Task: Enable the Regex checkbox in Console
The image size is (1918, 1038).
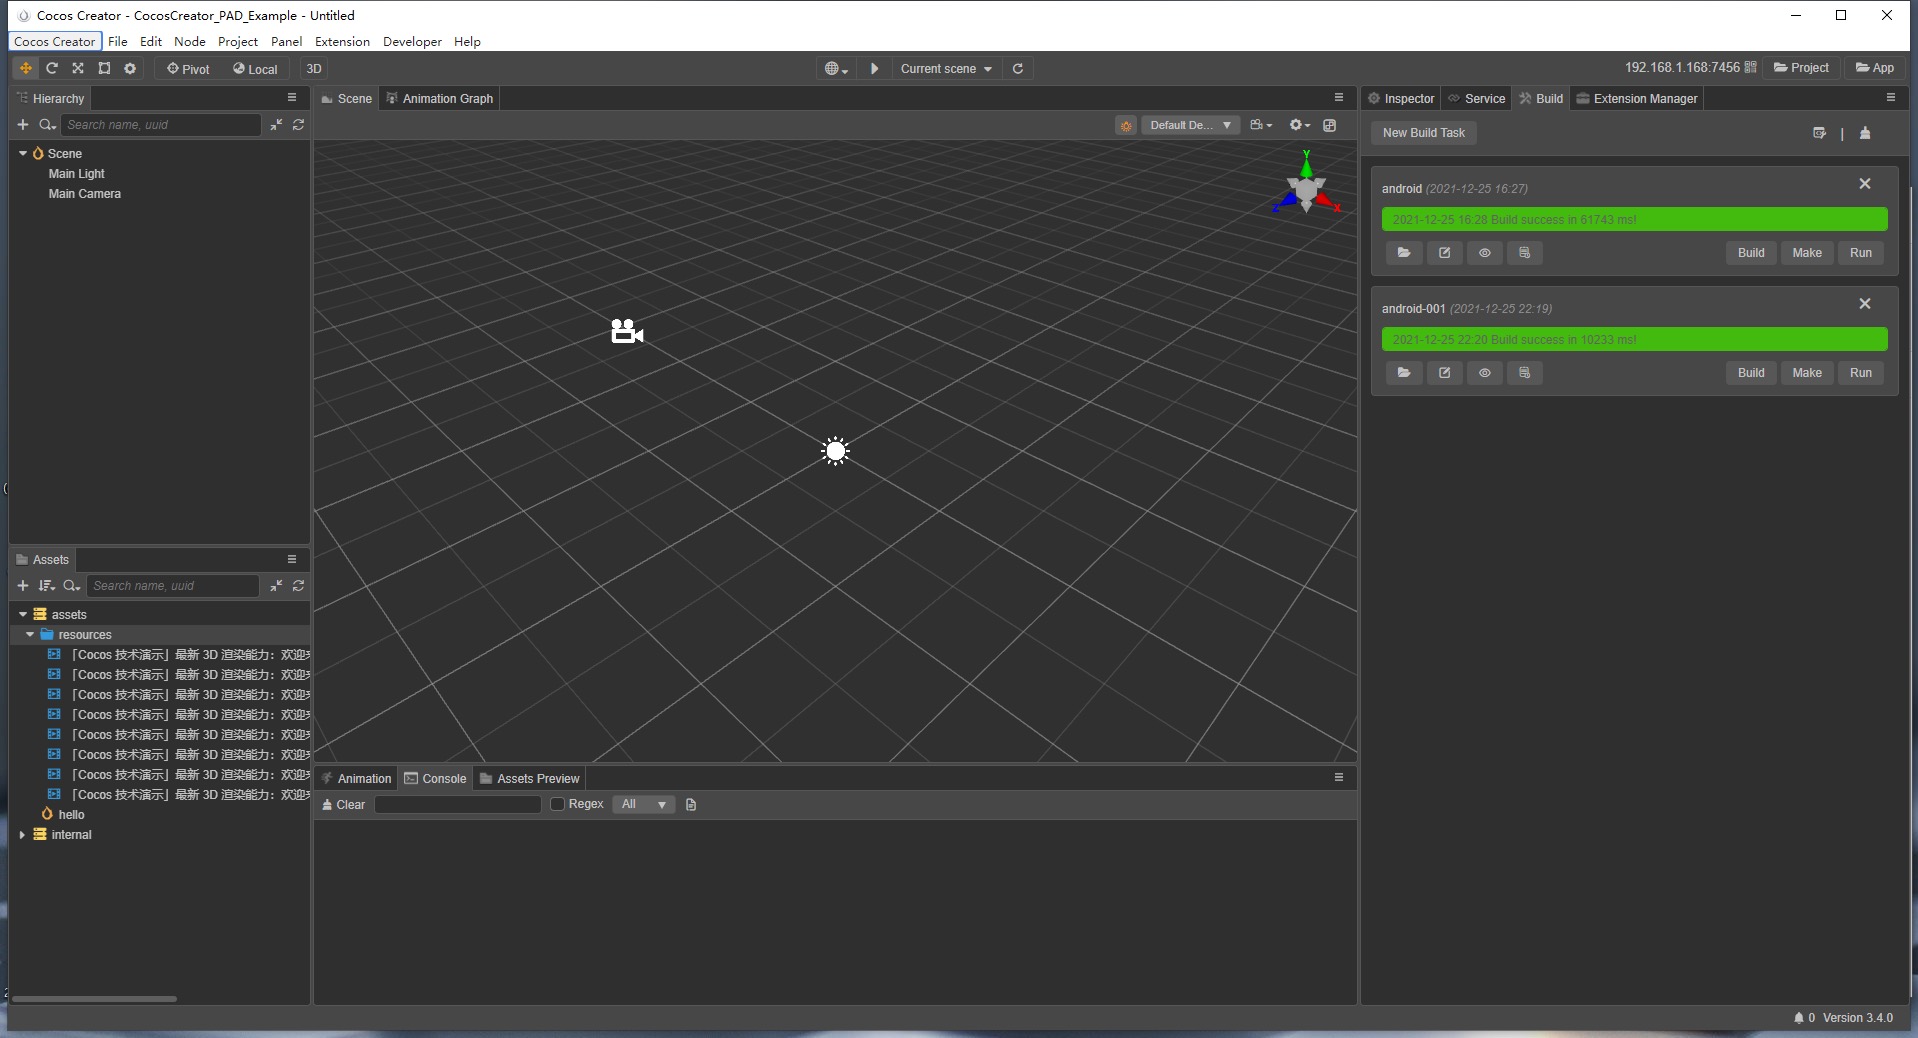Action: pyautogui.click(x=558, y=804)
